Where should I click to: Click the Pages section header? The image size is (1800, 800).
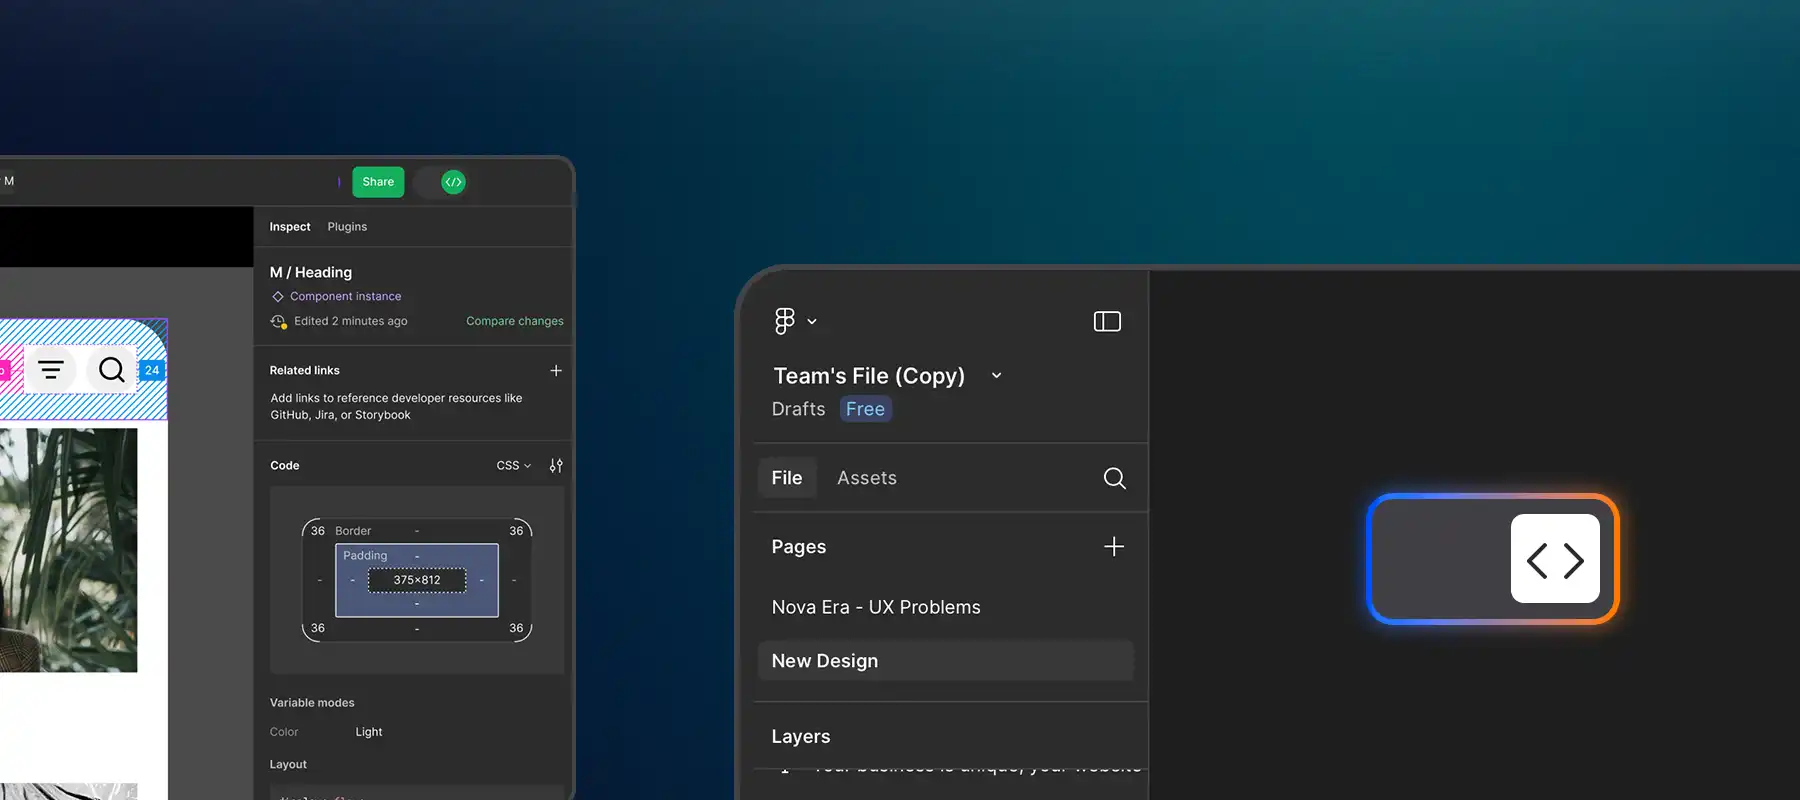[799, 547]
